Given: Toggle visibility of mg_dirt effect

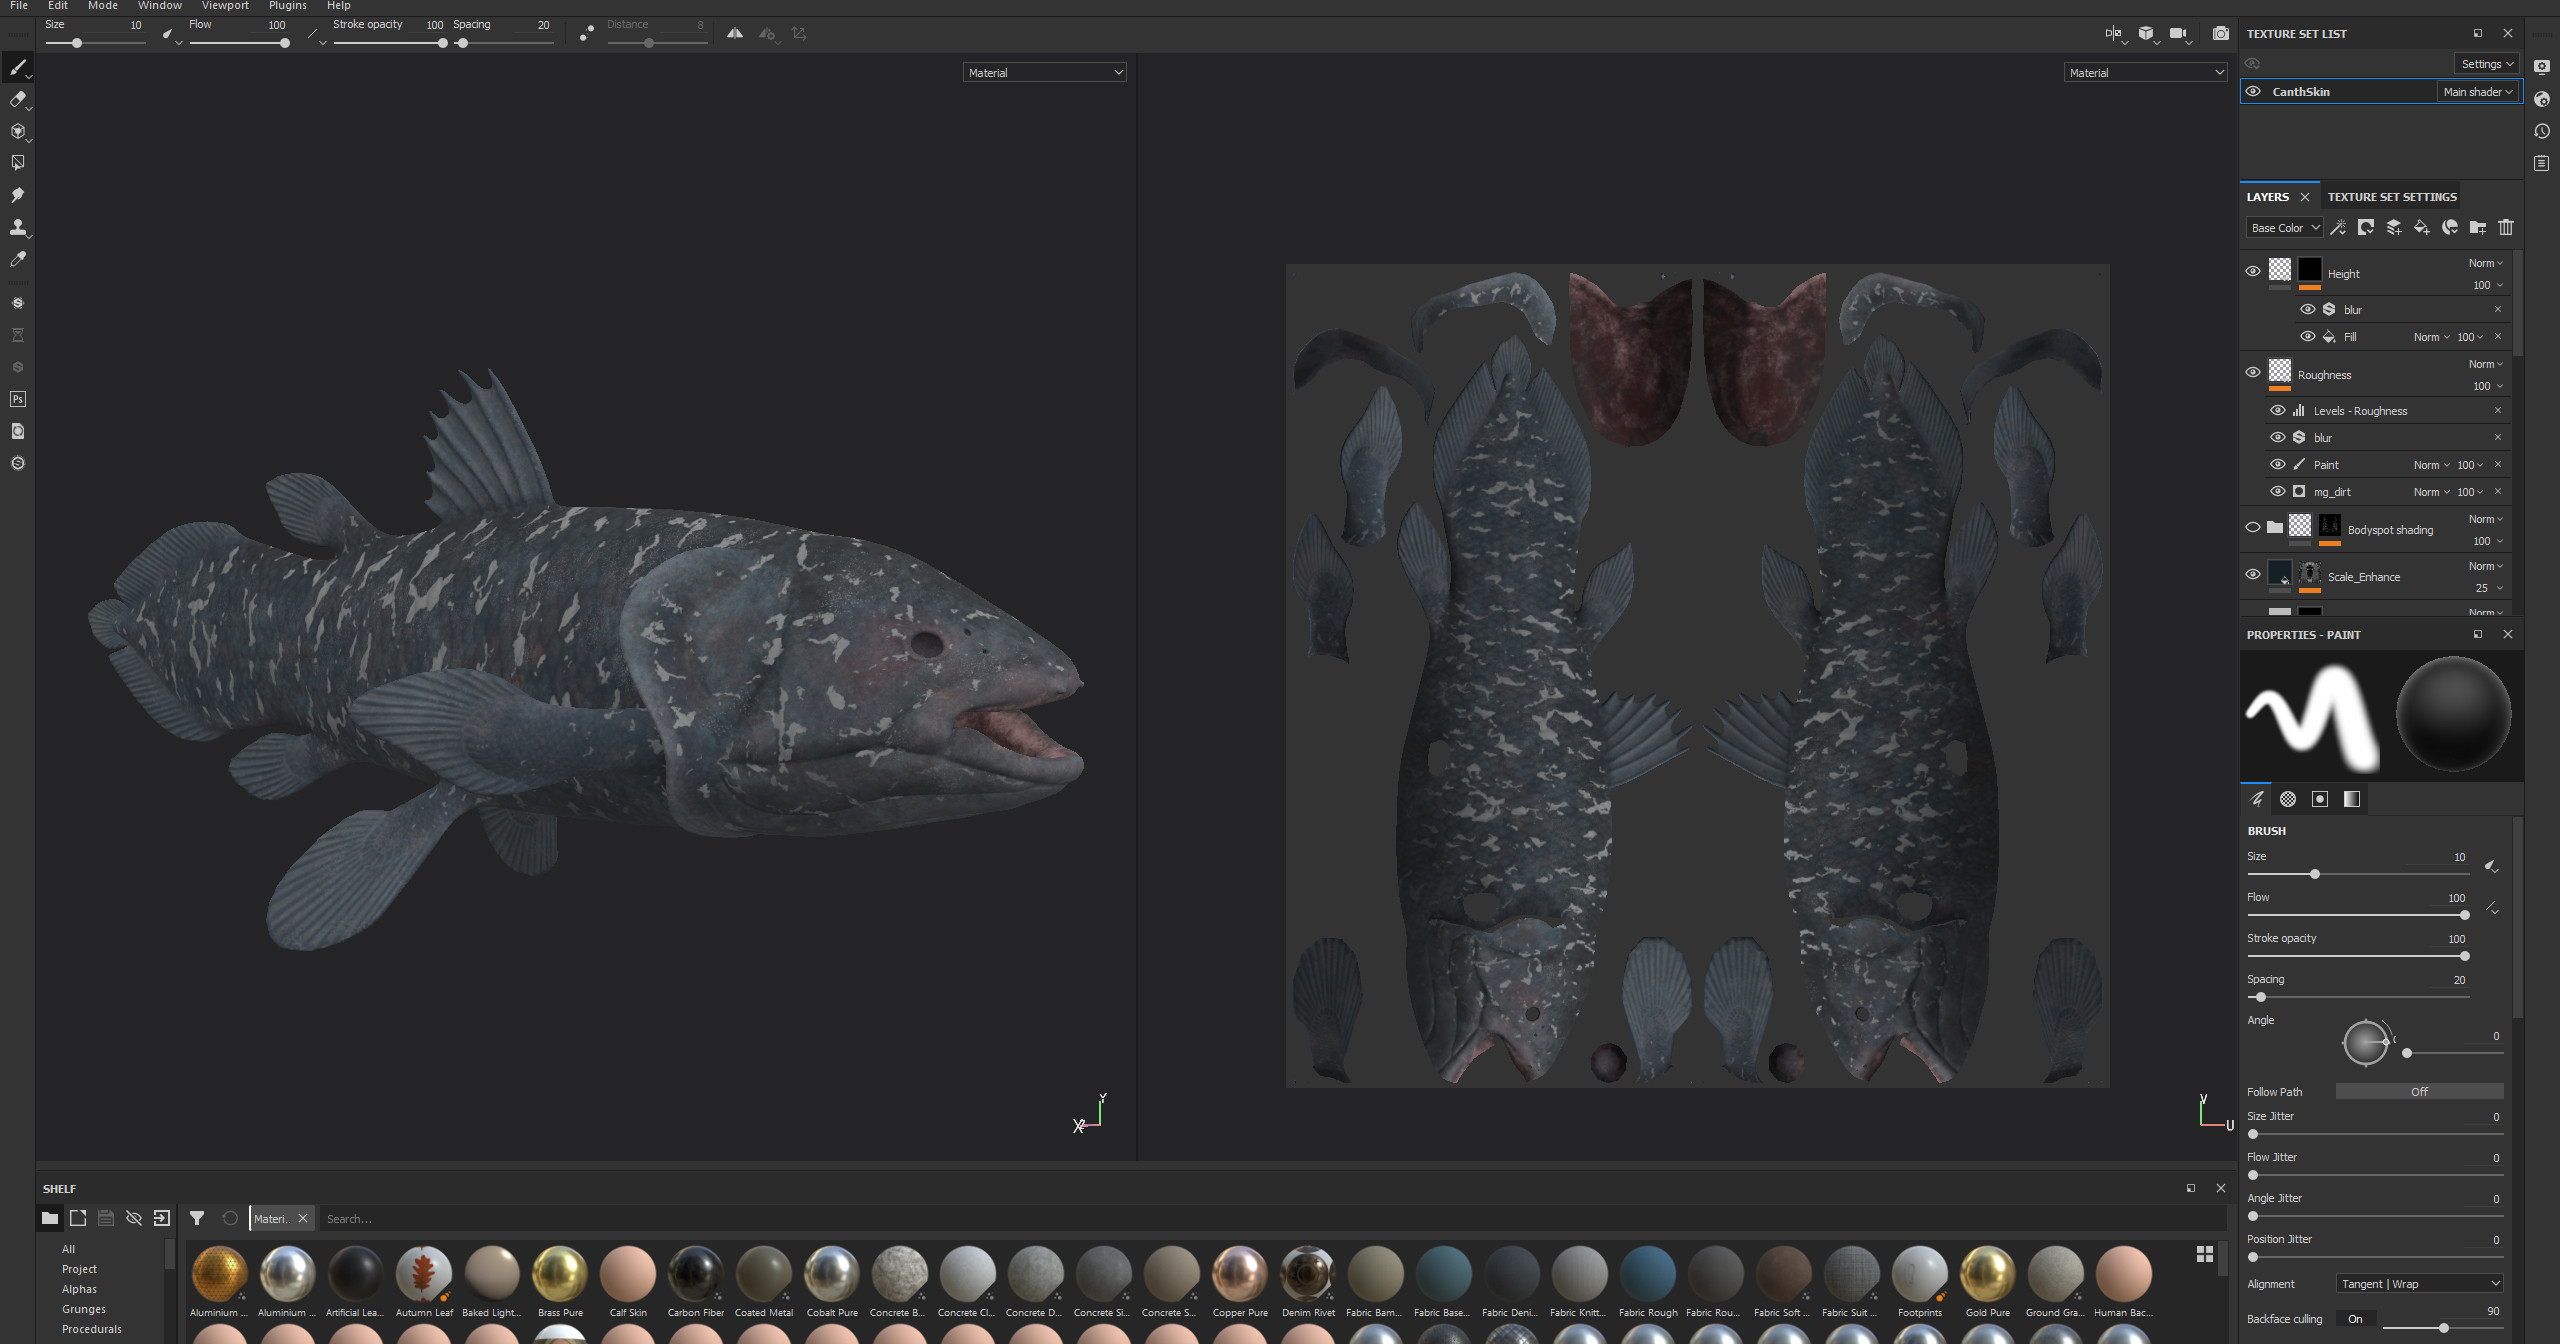Looking at the screenshot, I should point(2278,492).
